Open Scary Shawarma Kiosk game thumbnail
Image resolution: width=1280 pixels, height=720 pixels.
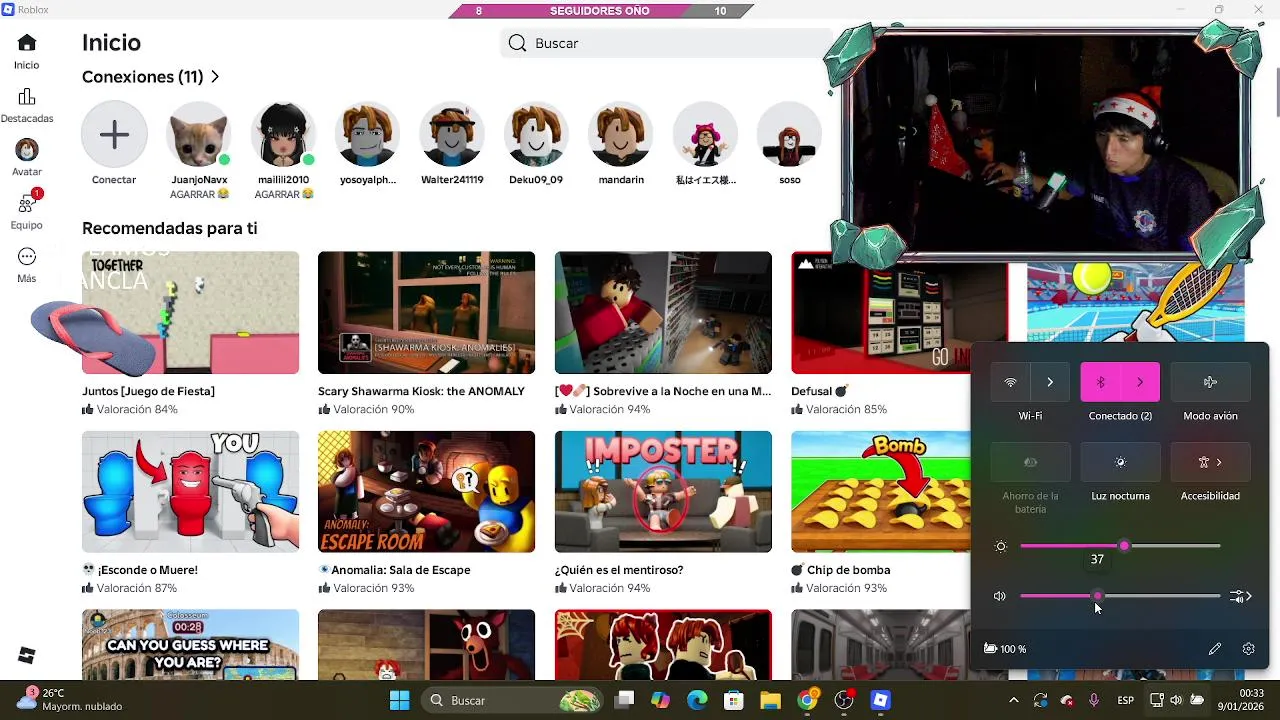[426, 313]
